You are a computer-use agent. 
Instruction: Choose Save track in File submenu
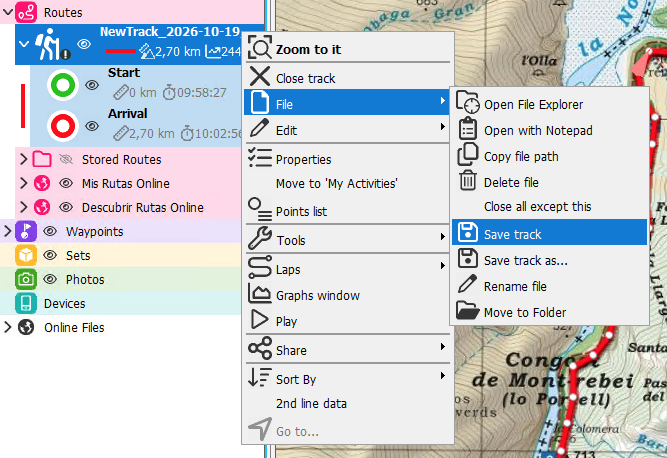coord(550,232)
